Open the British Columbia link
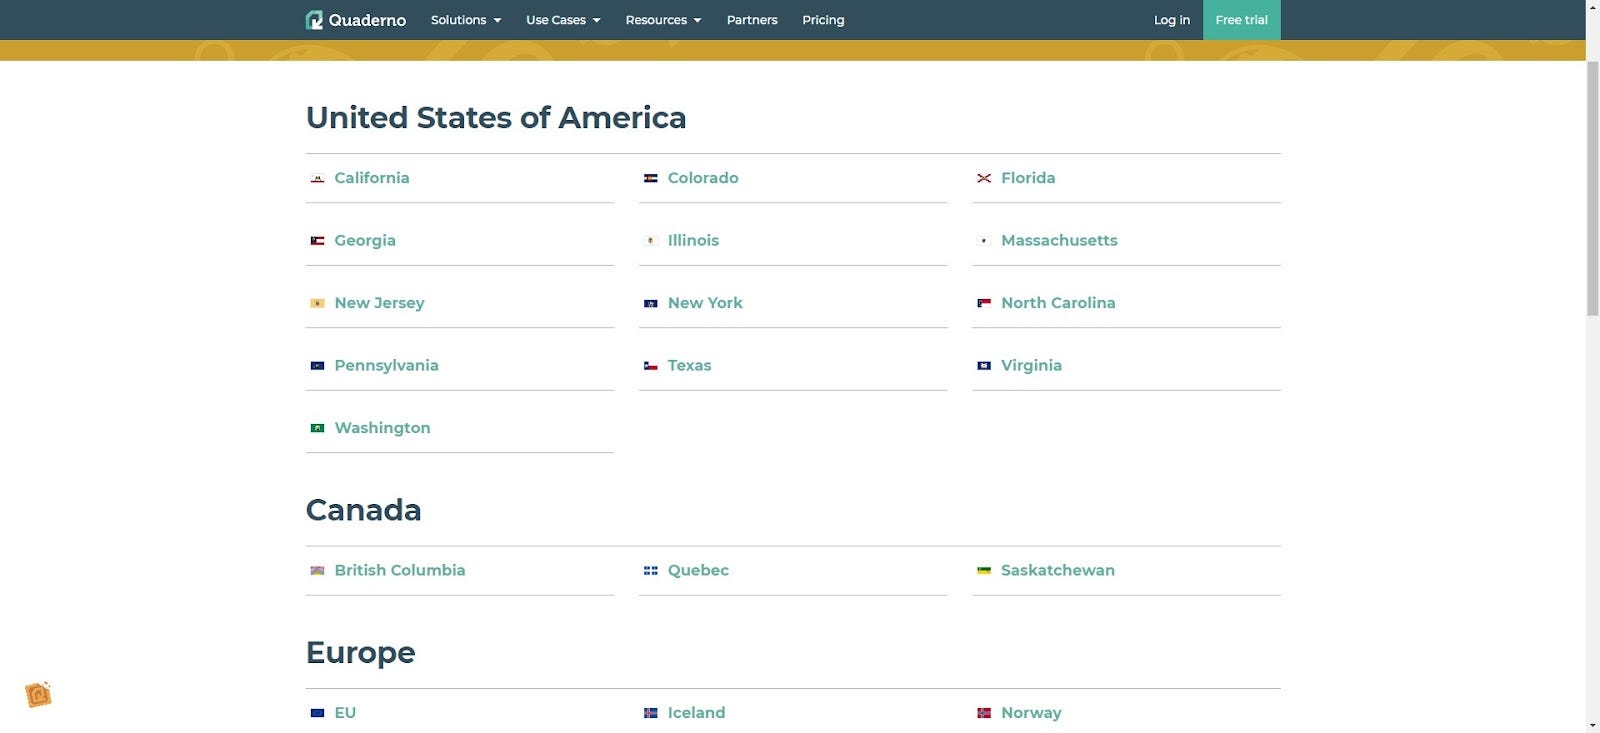 click(400, 571)
